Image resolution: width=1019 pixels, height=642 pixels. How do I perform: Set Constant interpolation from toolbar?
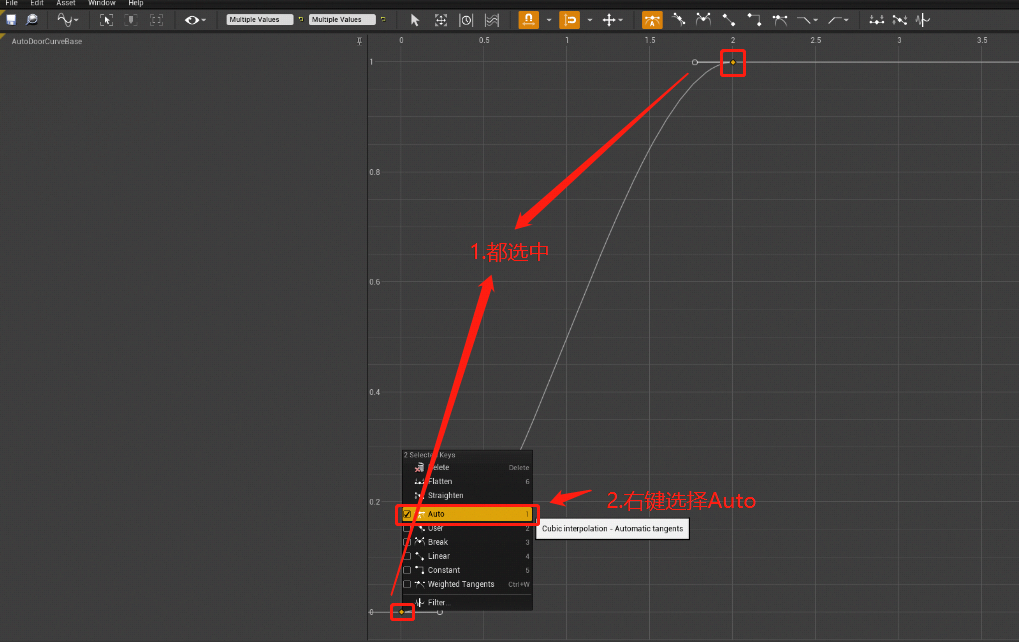[x=754, y=20]
